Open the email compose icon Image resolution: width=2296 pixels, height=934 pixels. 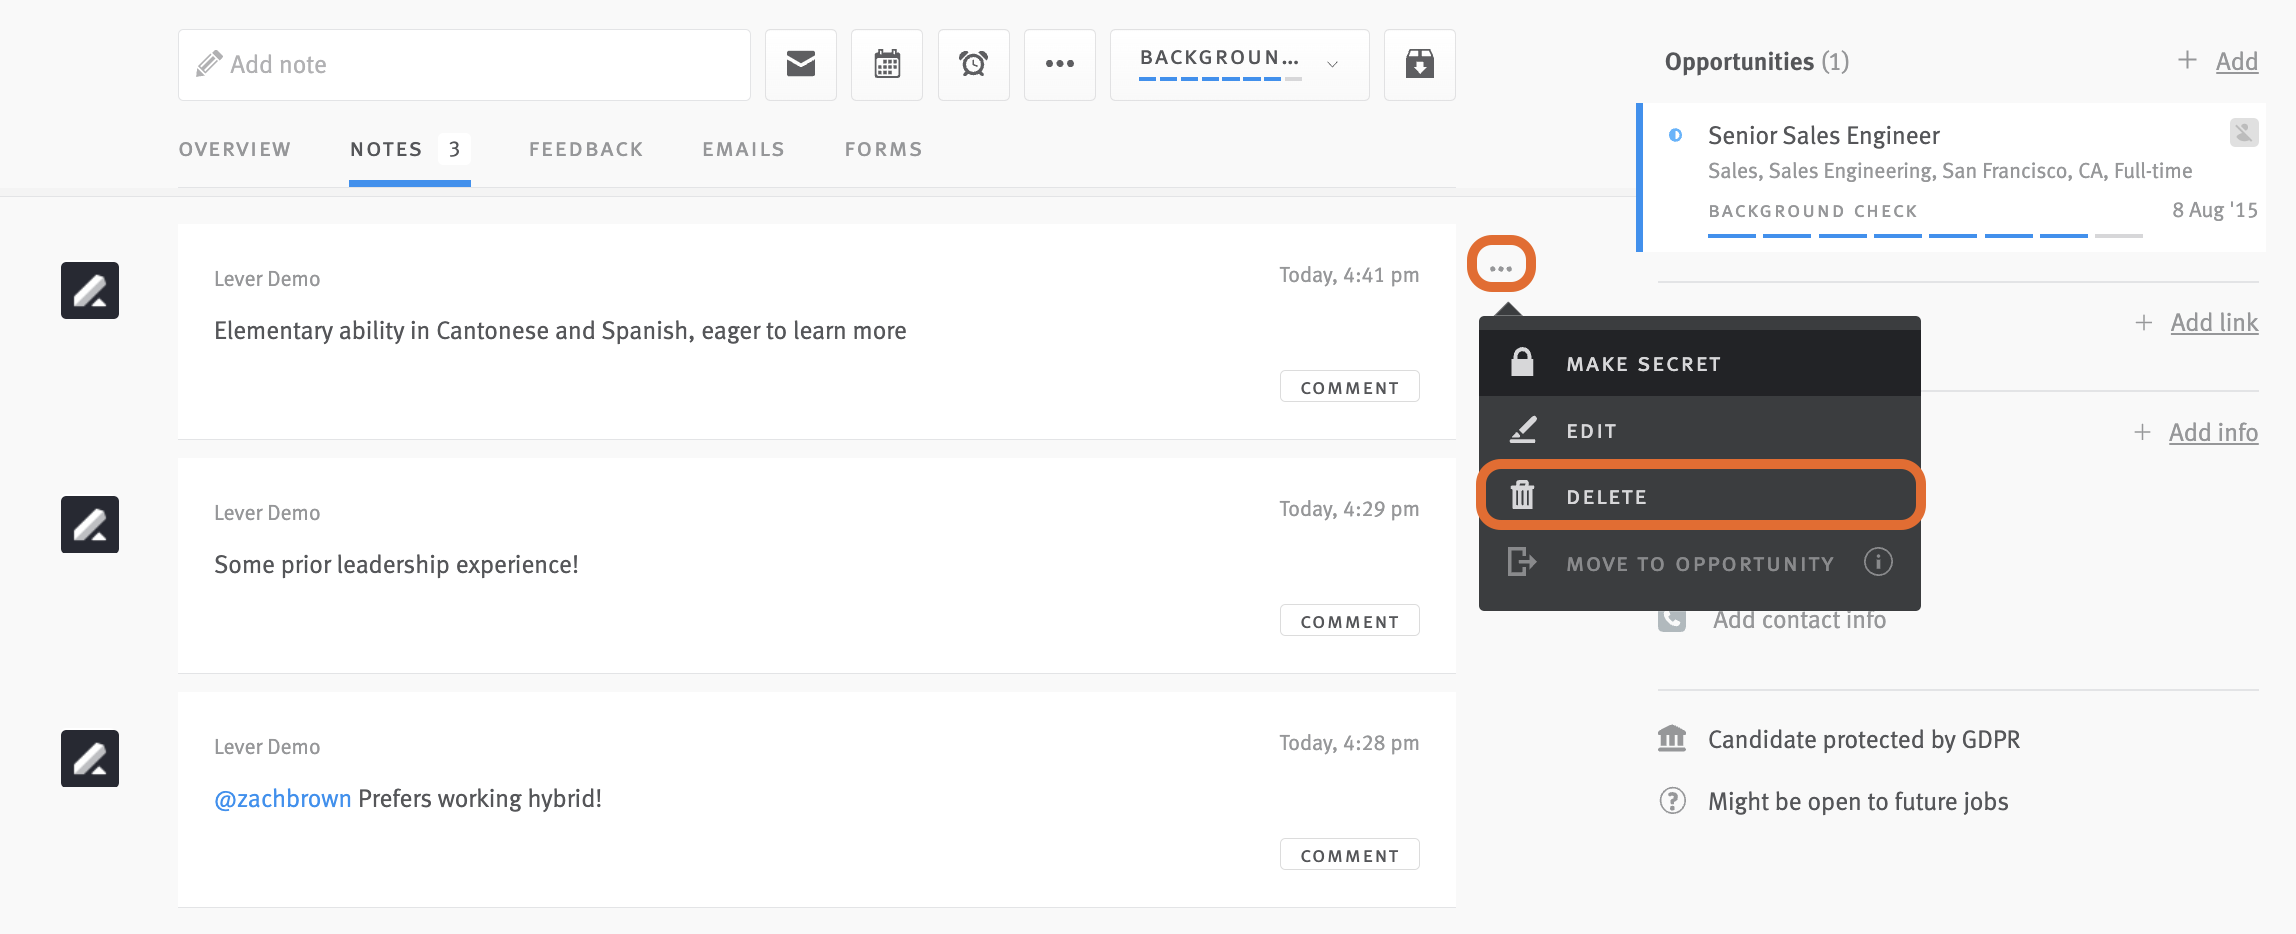[x=800, y=64]
